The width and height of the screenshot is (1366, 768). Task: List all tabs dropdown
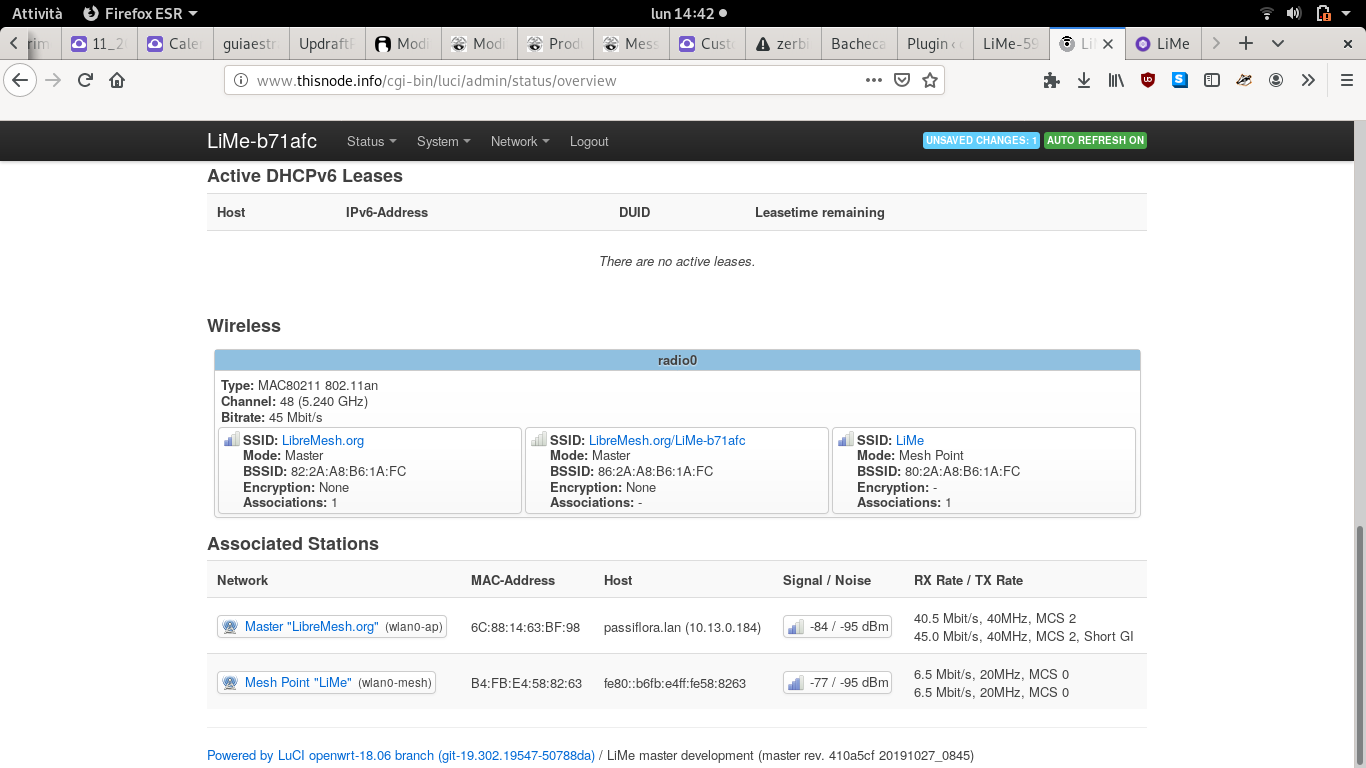coord(1278,43)
